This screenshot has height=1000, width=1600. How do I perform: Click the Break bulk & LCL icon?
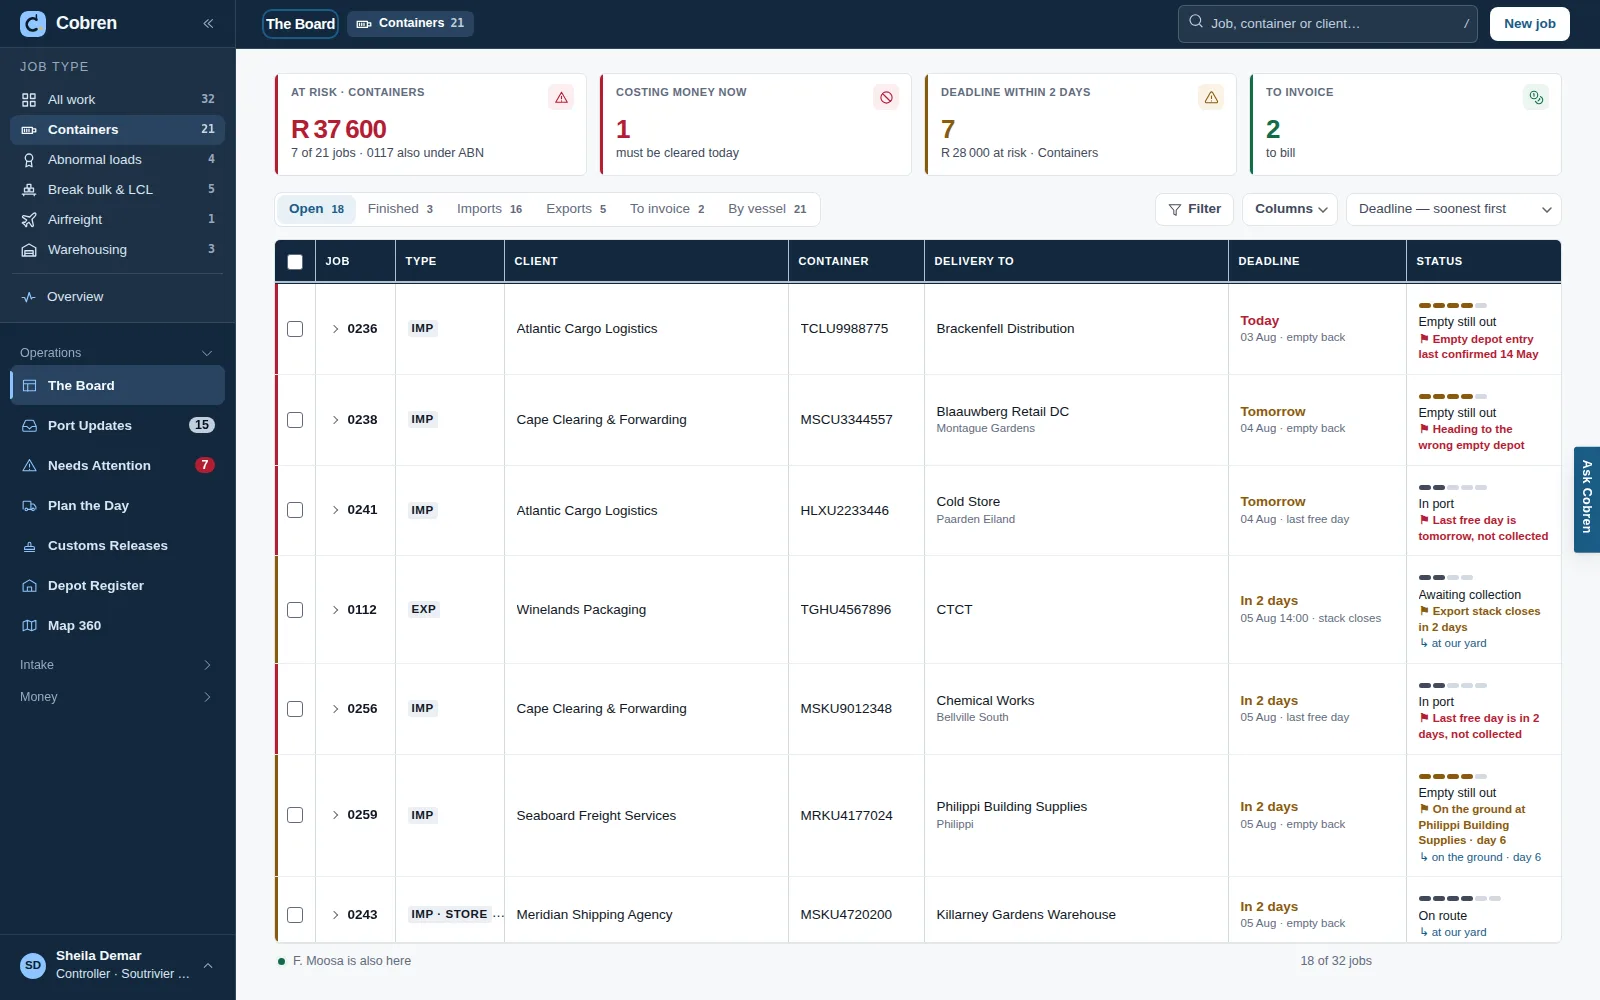29,190
